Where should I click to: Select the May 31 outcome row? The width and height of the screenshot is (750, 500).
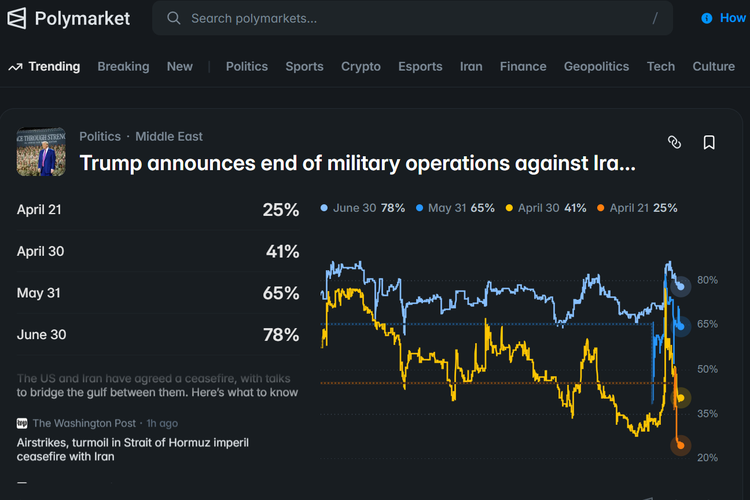point(157,293)
